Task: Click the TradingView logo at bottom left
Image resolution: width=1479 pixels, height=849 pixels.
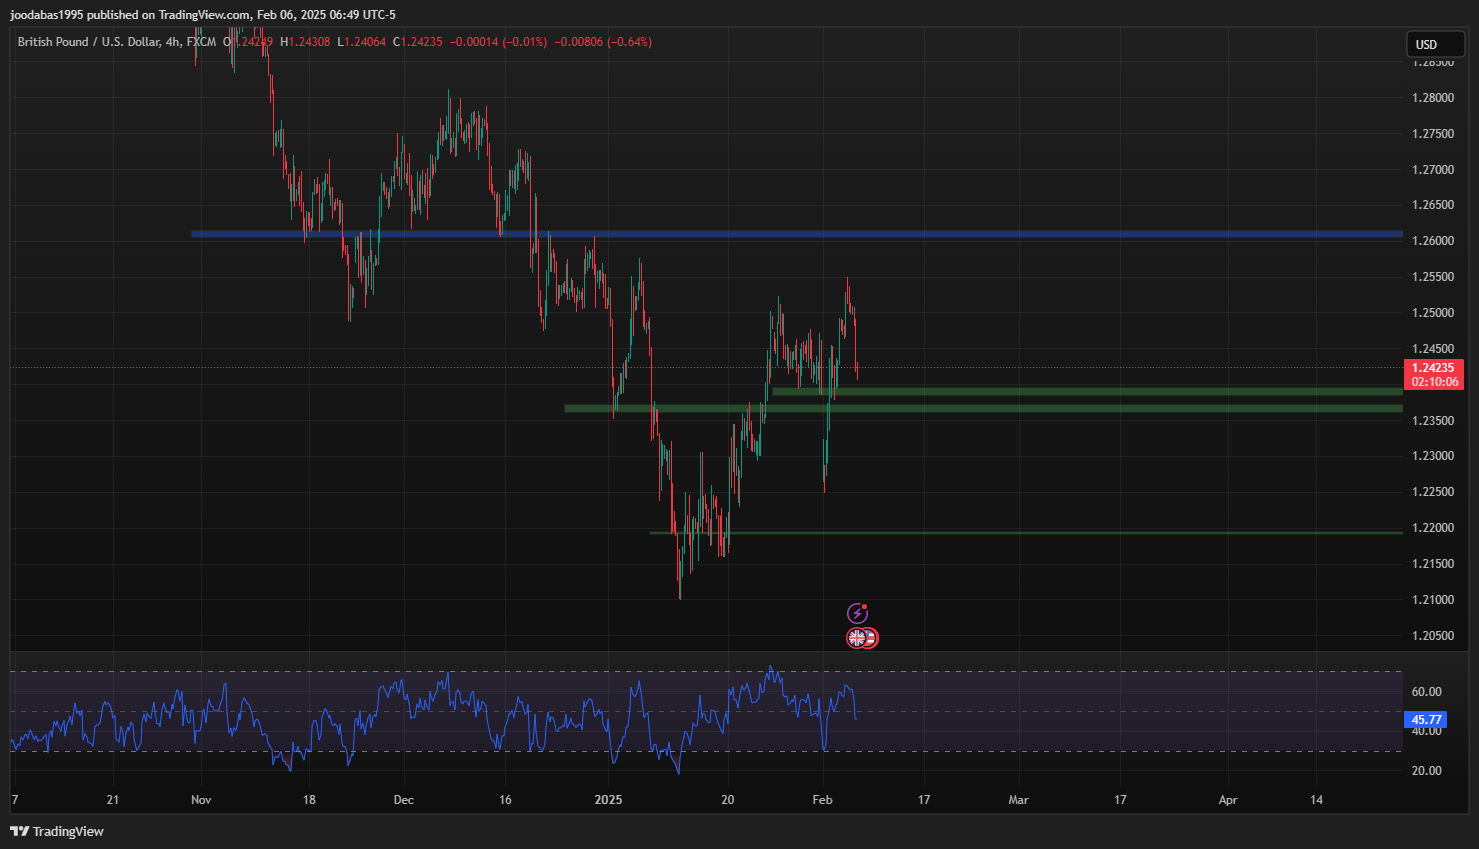Action: tap(57, 831)
